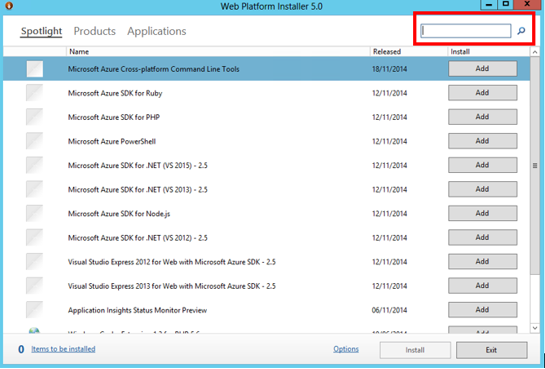Select the Azure PowerShell product icon
The width and height of the screenshot is (545, 369).
(35, 141)
